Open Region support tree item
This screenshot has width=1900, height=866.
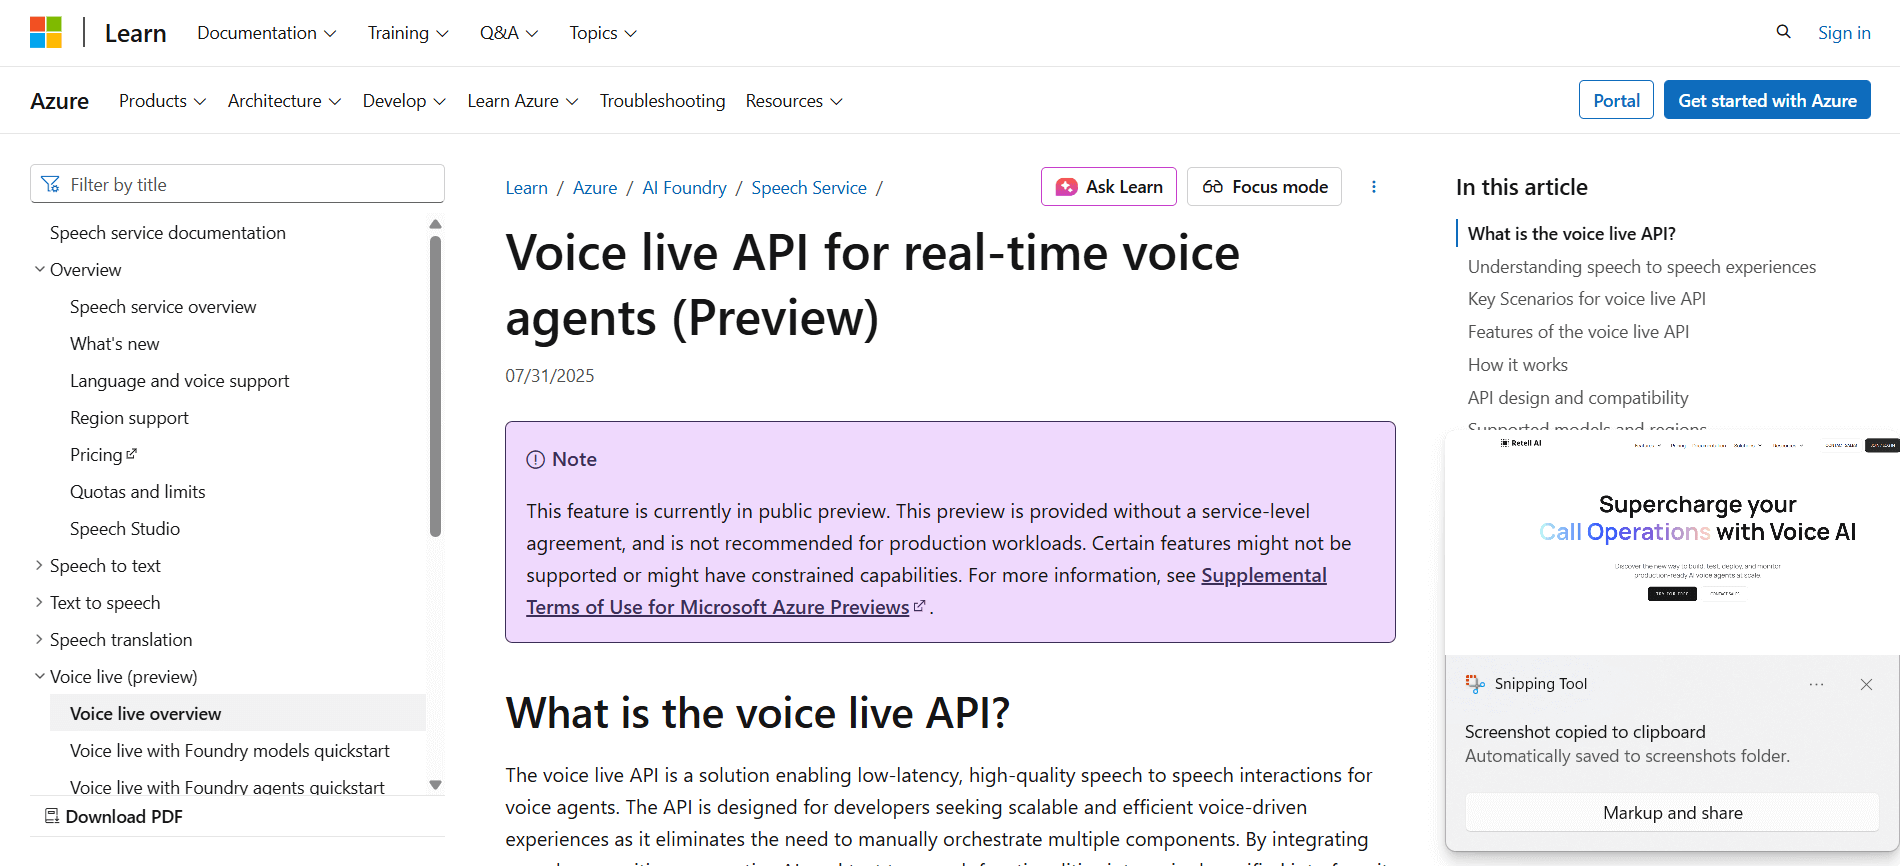[129, 417]
